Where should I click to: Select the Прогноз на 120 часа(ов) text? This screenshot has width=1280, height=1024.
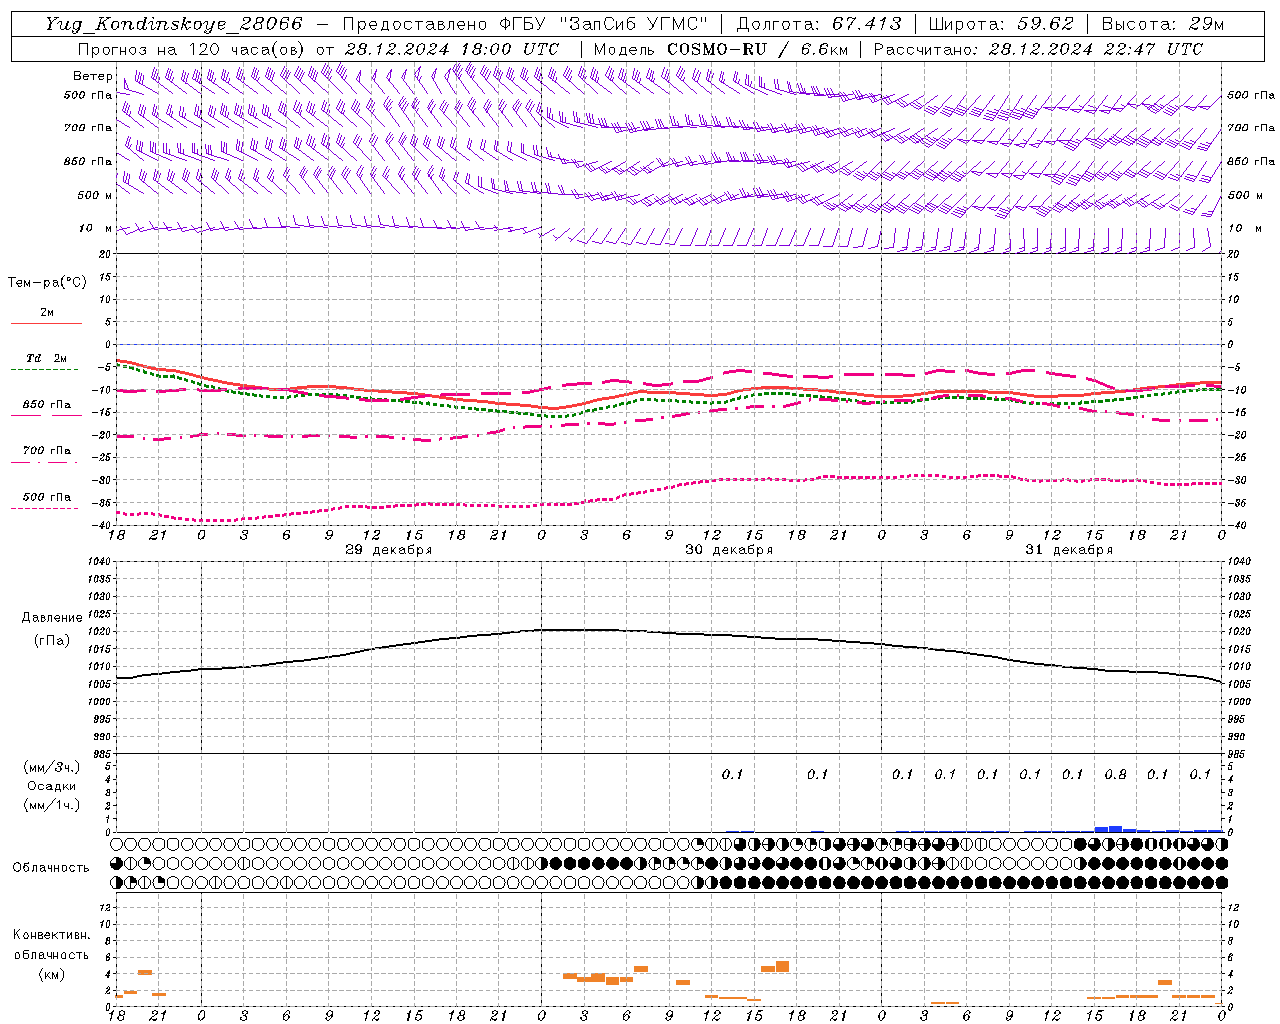[190, 48]
